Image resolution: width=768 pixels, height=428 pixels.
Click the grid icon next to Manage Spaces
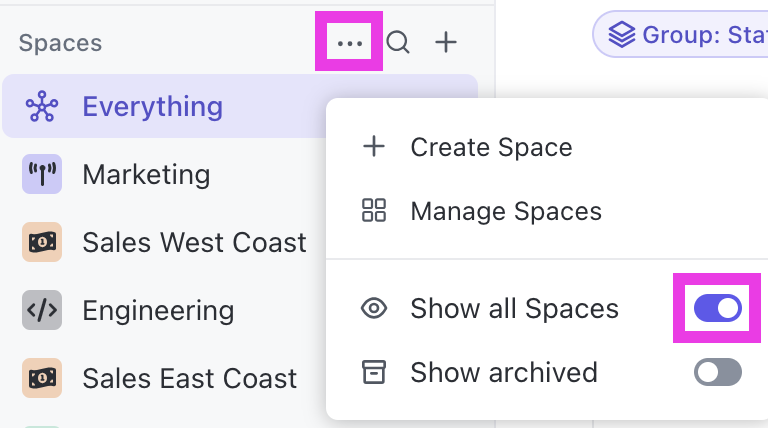pyautogui.click(x=374, y=211)
